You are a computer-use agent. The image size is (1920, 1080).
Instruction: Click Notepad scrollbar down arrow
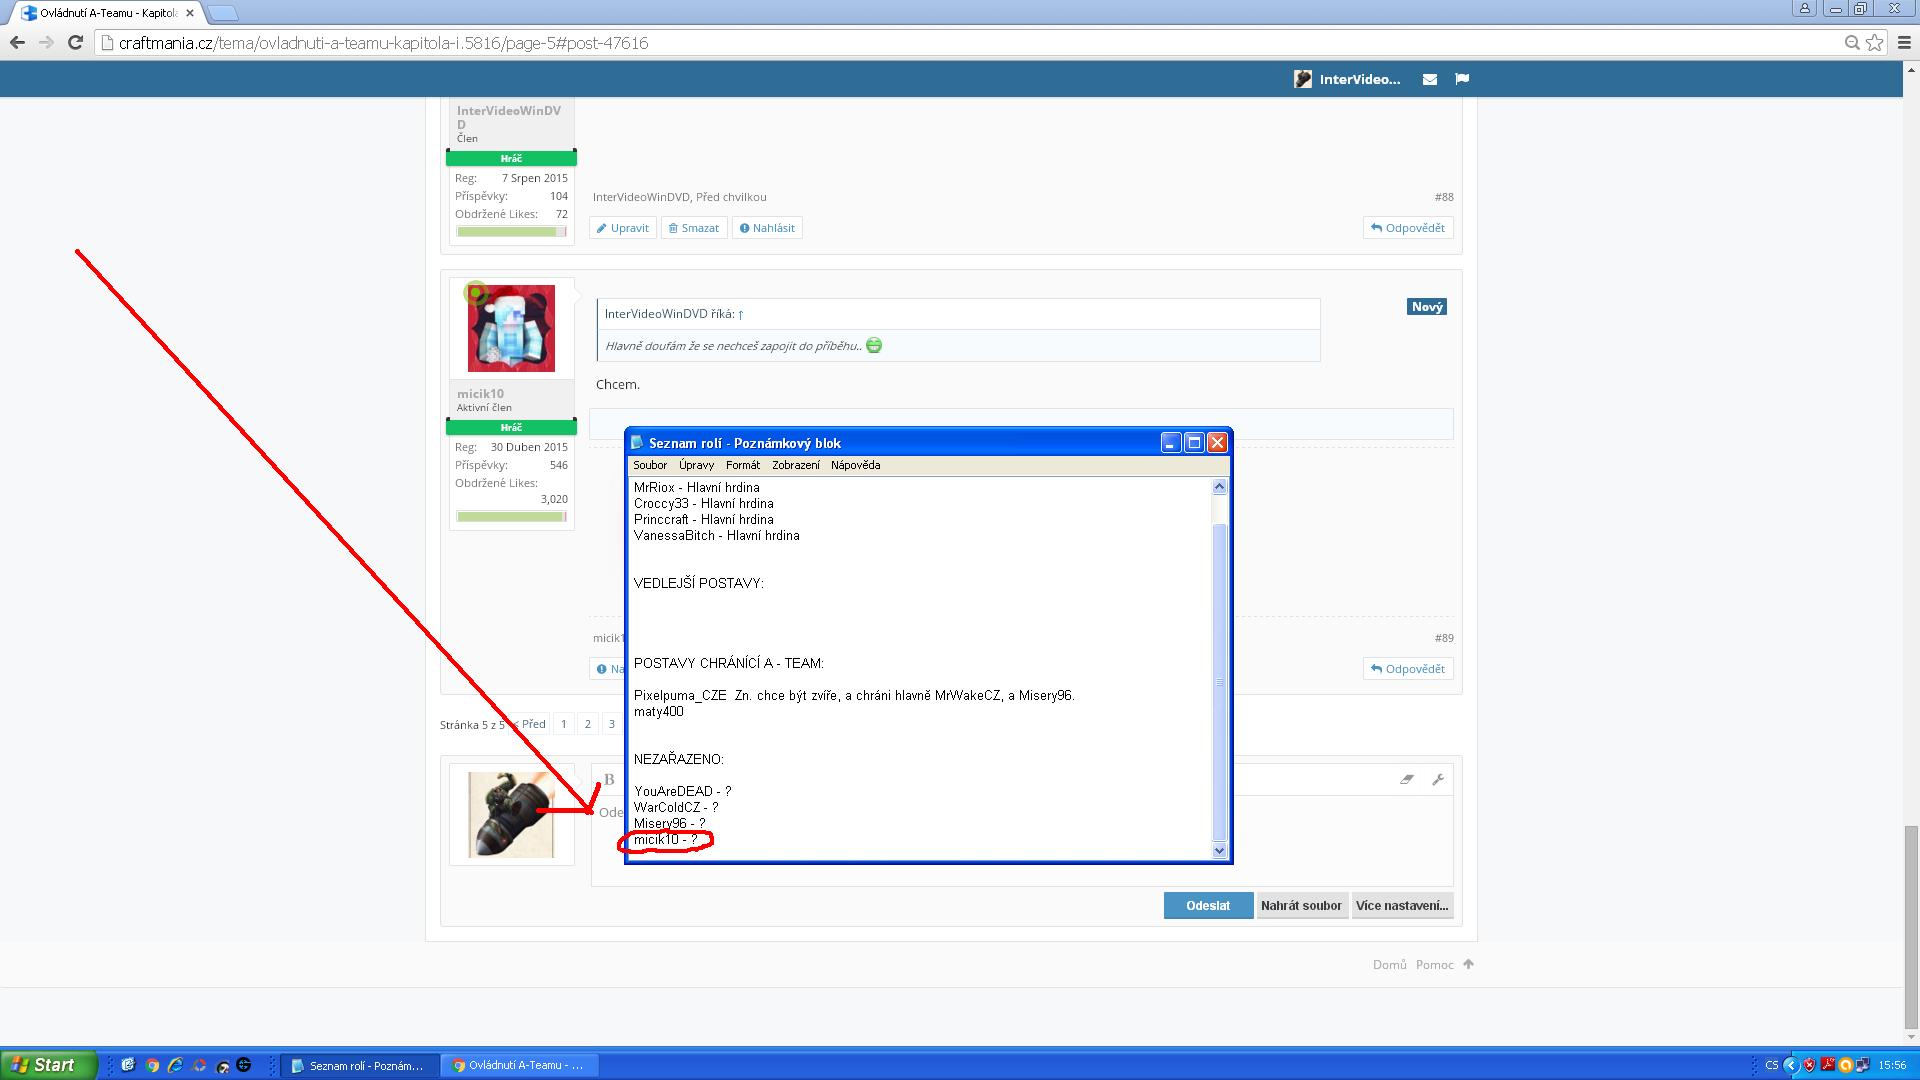point(1219,851)
